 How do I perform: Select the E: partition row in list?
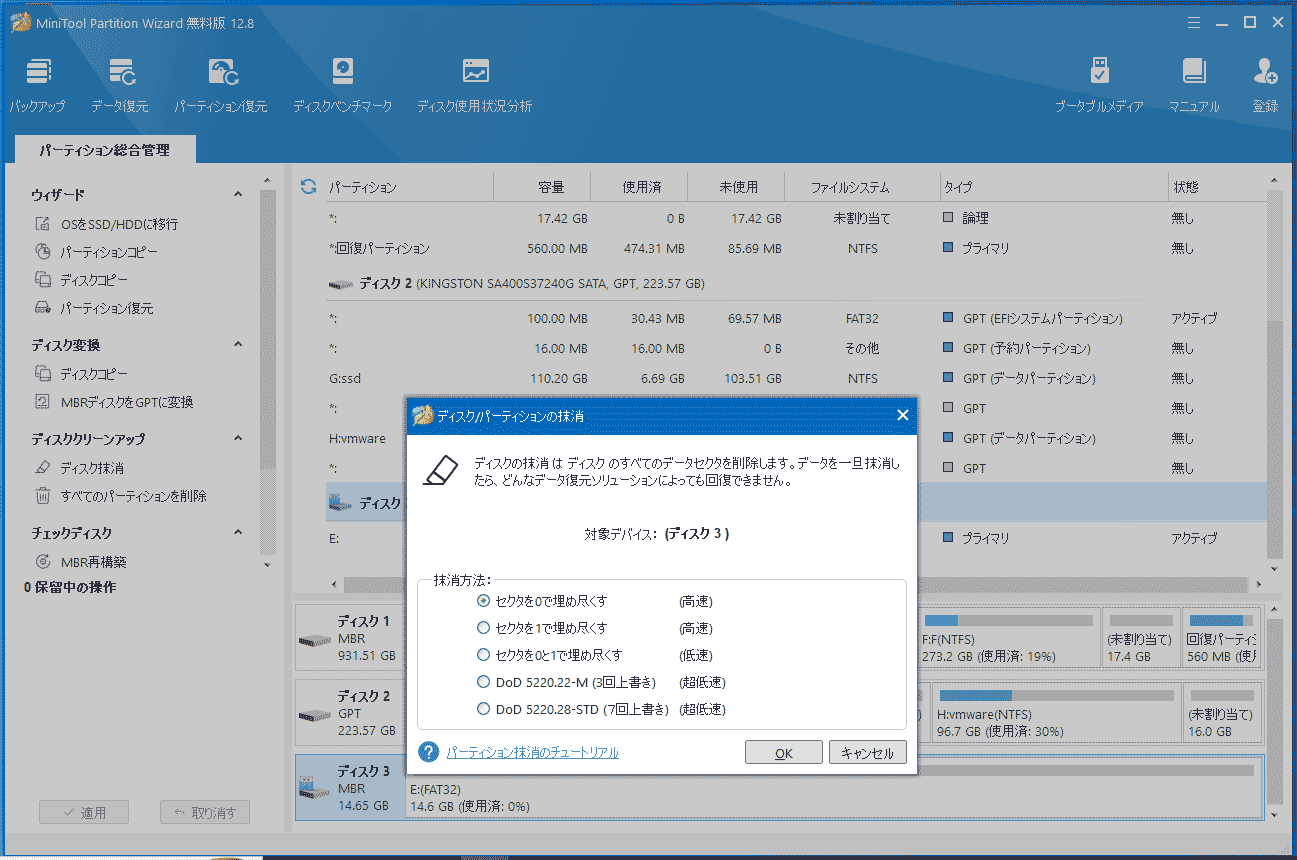click(795, 538)
